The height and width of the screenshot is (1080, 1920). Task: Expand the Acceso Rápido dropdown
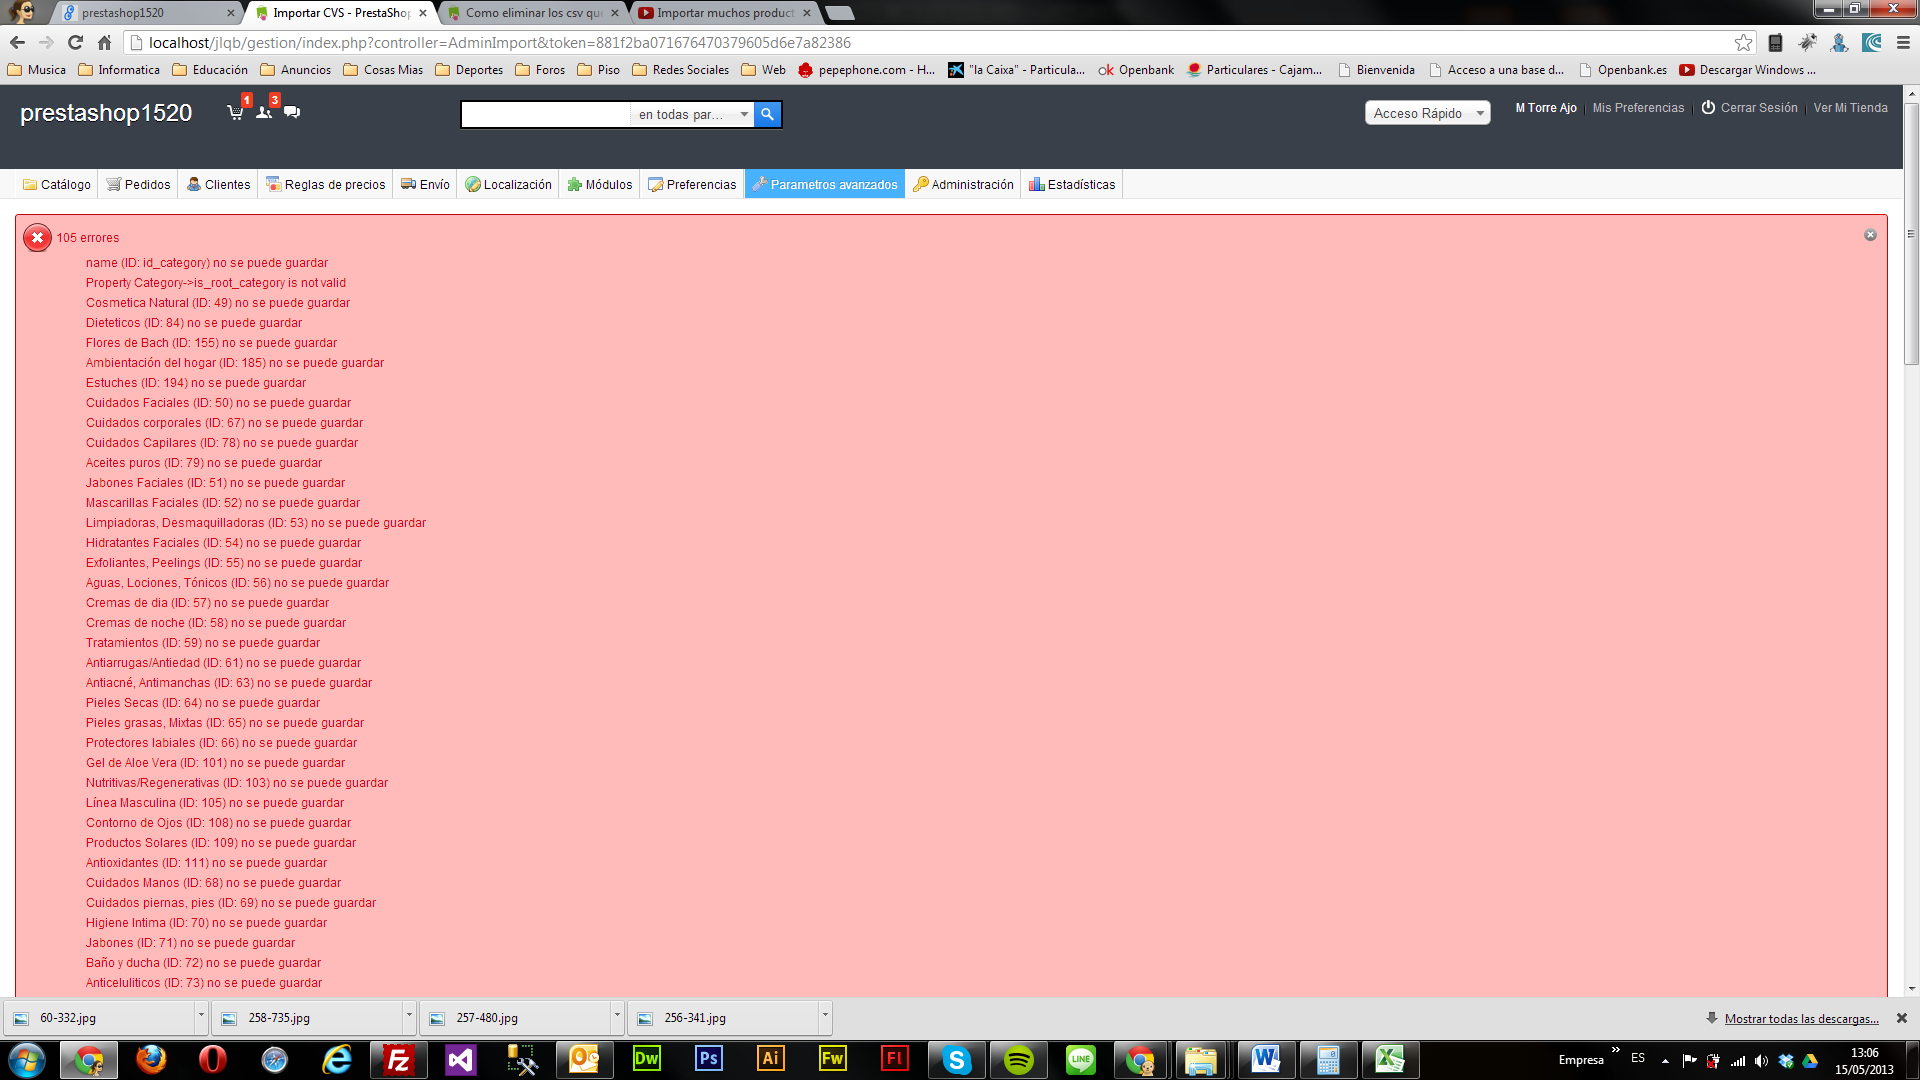[x=1427, y=113]
